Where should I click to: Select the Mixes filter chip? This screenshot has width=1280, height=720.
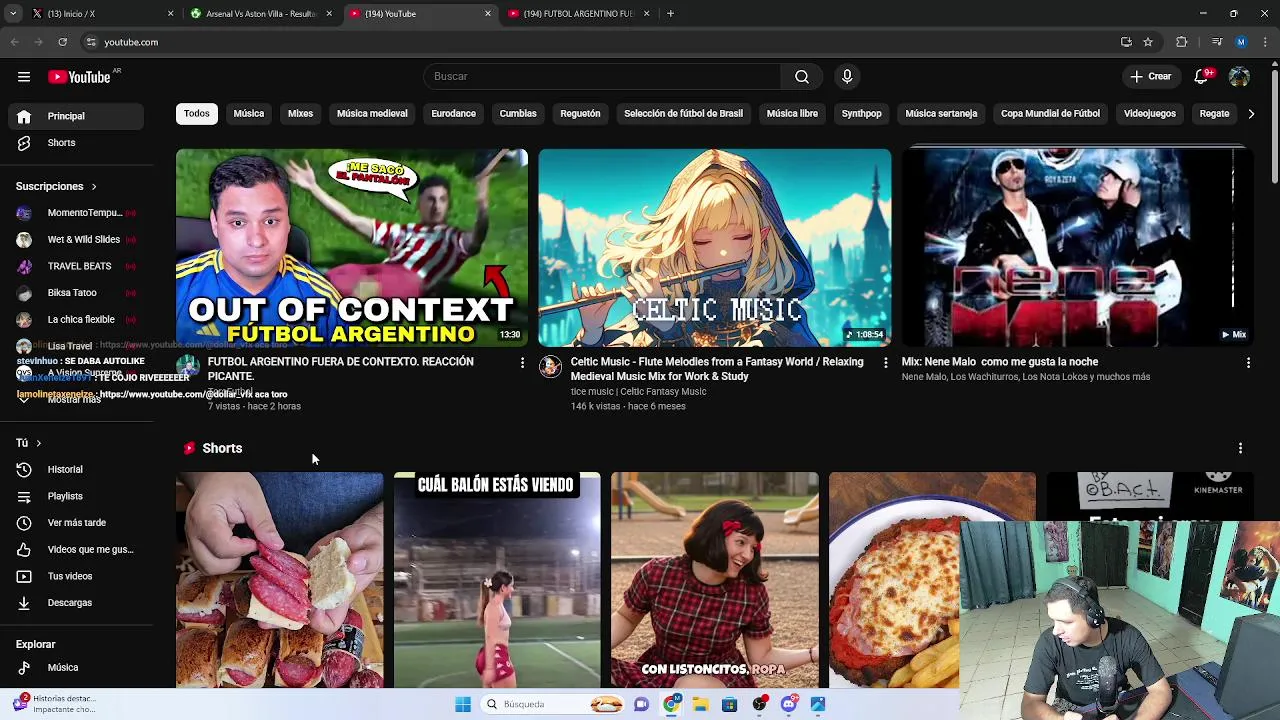(300, 113)
